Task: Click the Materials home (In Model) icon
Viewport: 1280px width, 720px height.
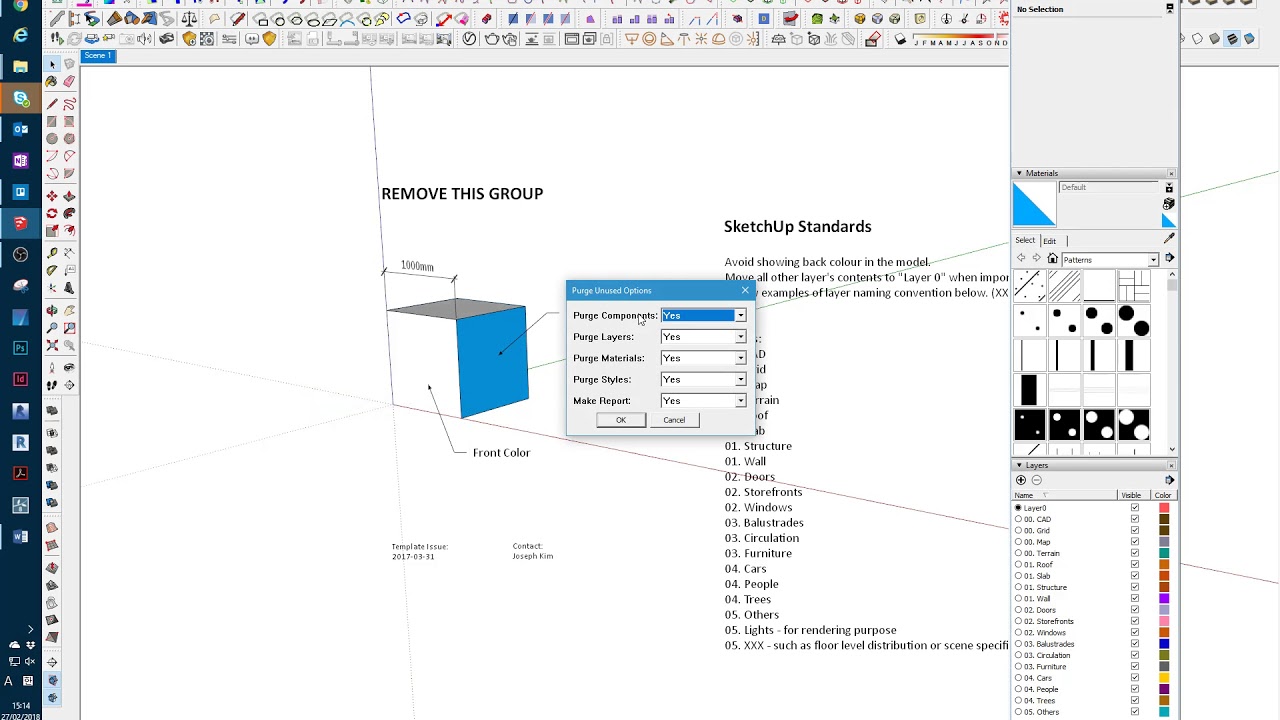Action: (x=1053, y=259)
